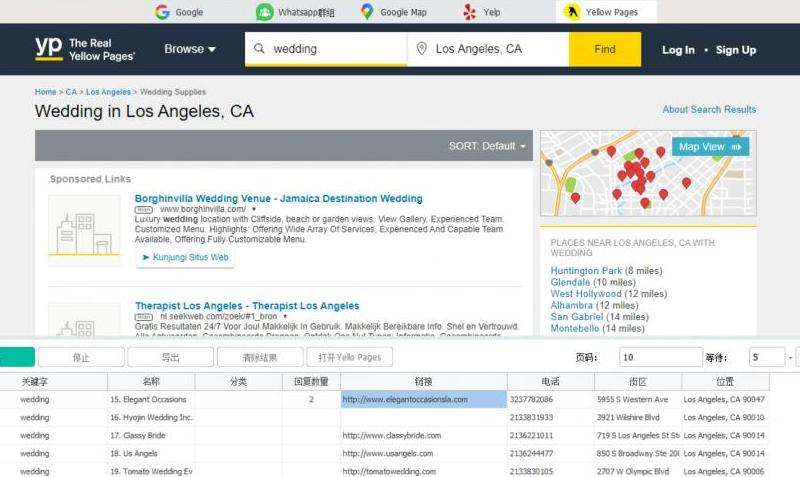800x477 pixels.
Task: Click the magnifier icon in search box
Action: pyautogui.click(x=259, y=49)
